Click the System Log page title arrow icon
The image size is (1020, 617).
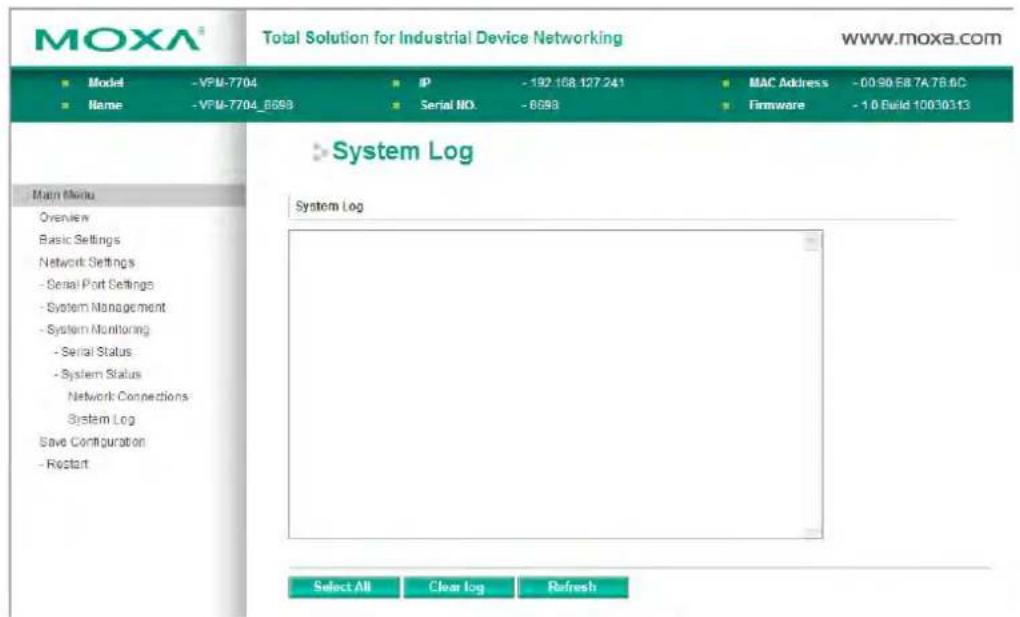[319, 152]
